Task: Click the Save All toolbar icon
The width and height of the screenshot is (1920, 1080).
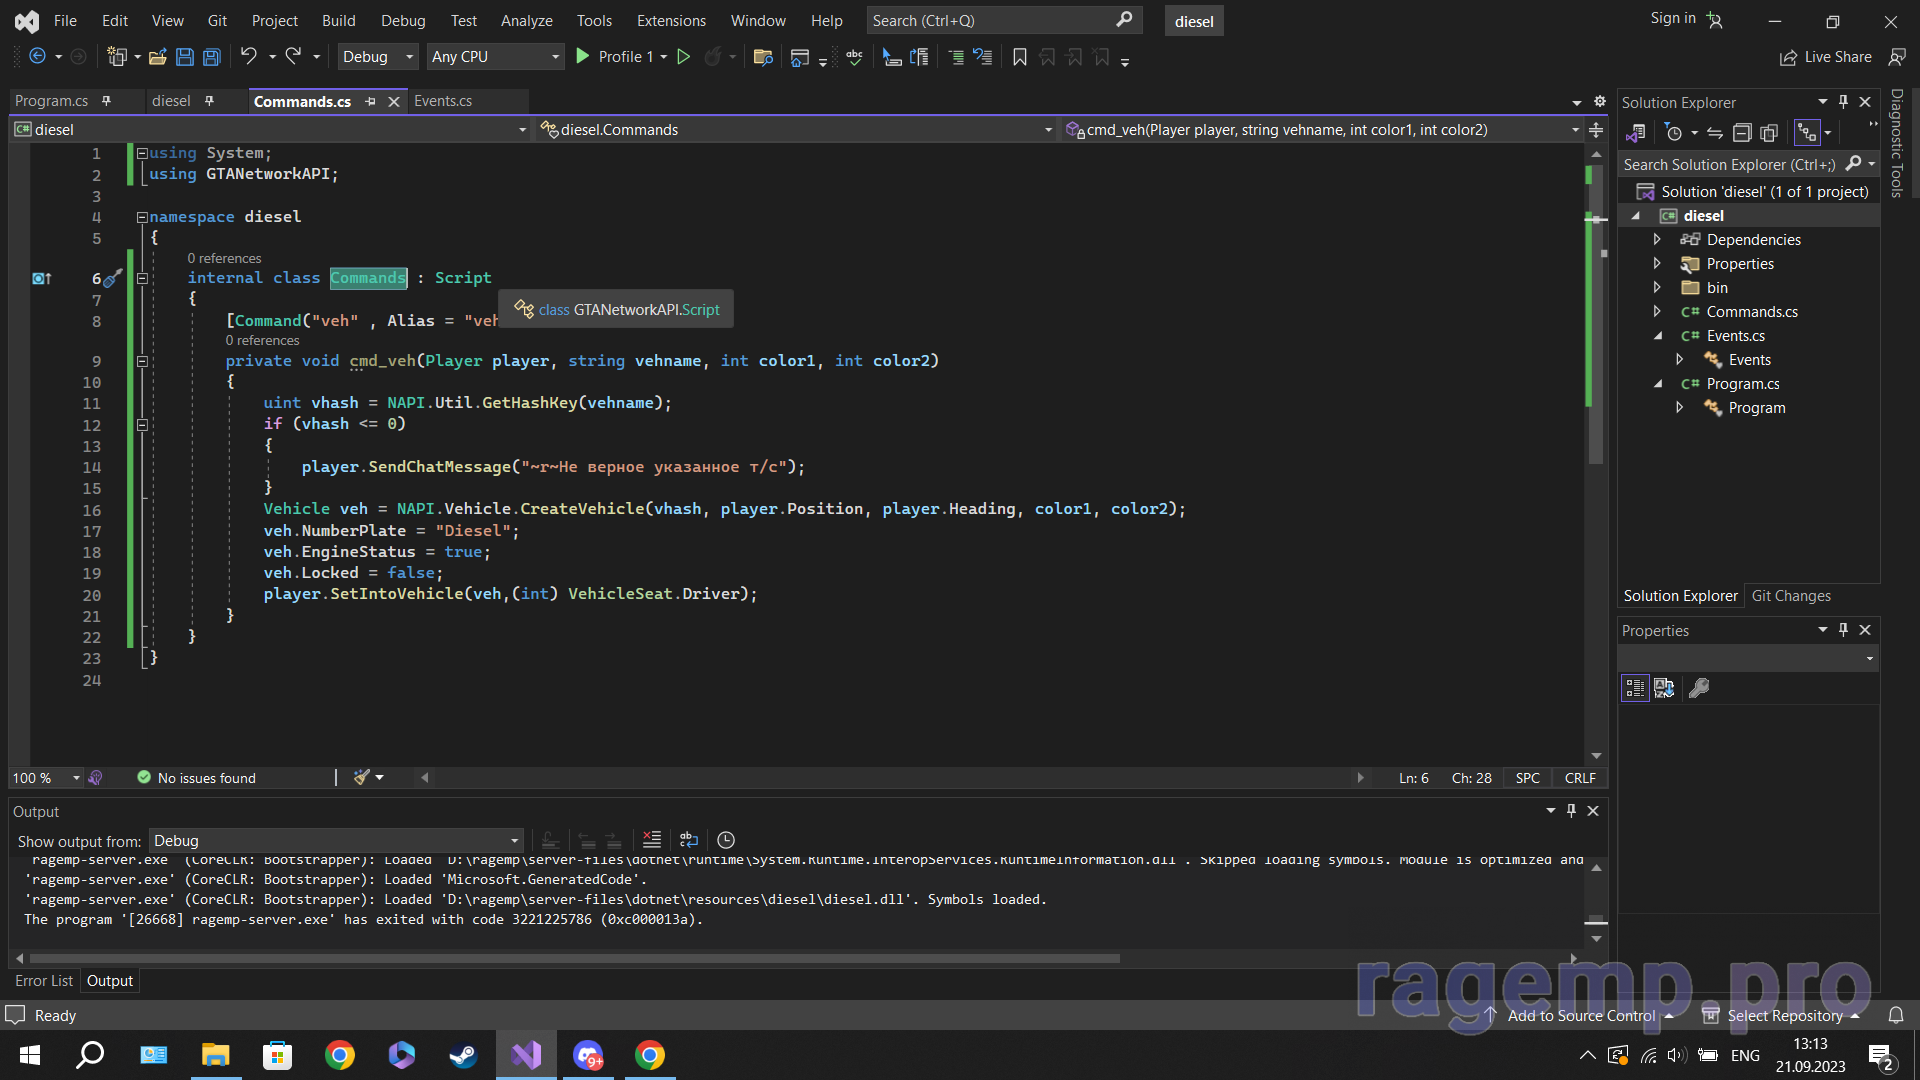Action: 212,57
